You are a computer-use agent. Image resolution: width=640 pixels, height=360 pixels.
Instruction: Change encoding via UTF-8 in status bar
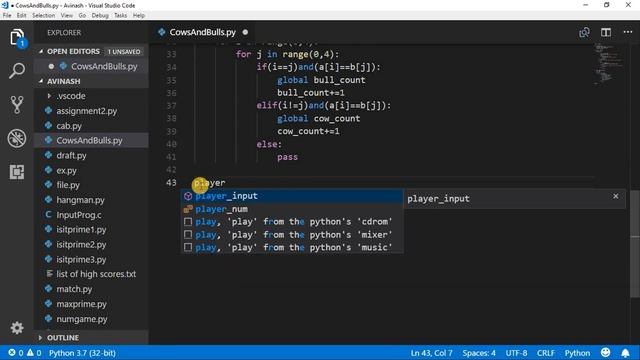point(516,353)
